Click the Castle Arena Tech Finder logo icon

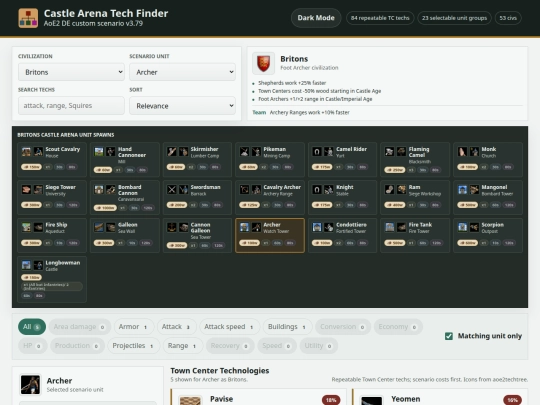(28, 18)
